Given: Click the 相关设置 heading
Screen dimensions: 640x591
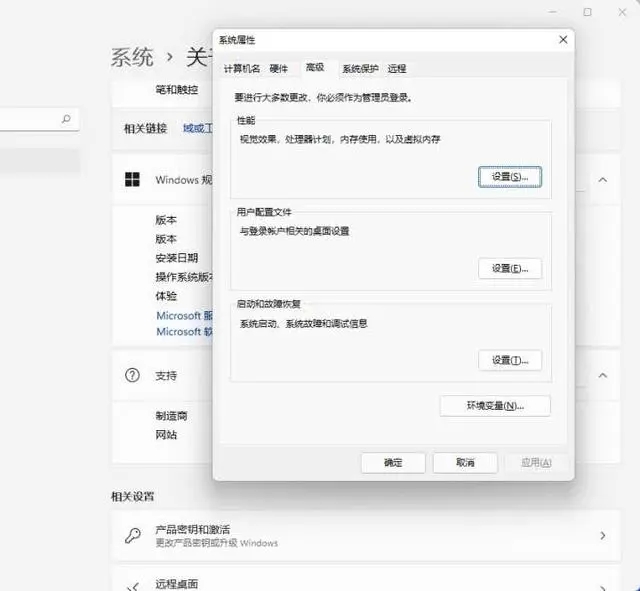Looking at the screenshot, I should pyautogui.click(x=133, y=496).
